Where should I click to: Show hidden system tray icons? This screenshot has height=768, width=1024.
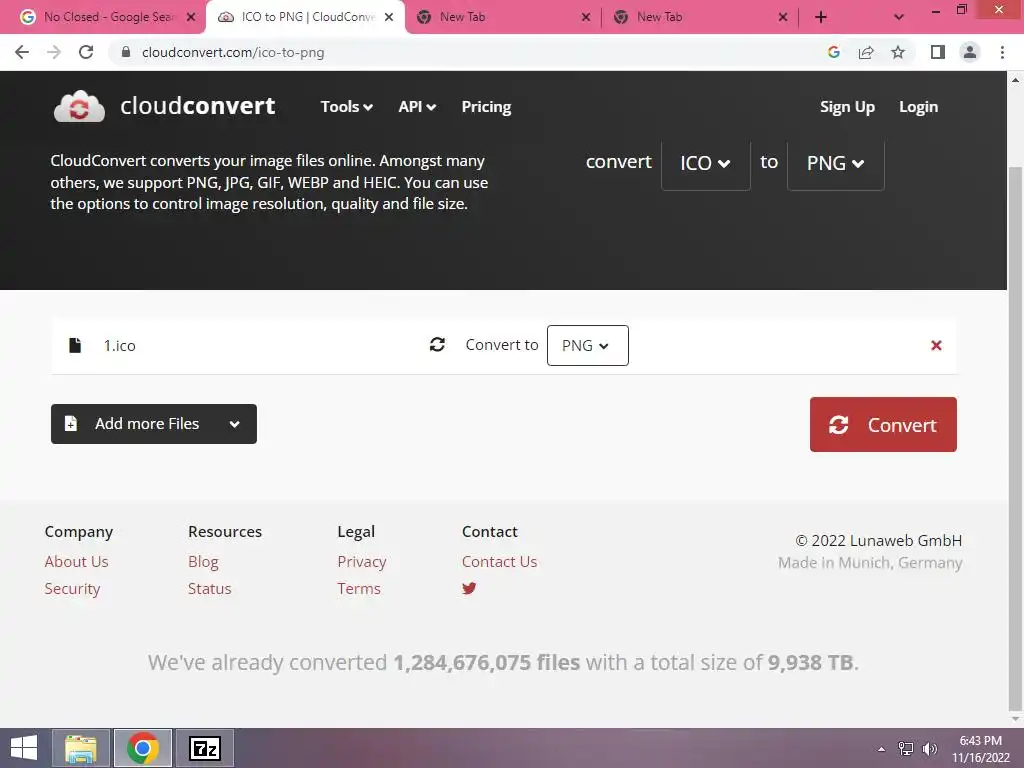(x=881, y=749)
